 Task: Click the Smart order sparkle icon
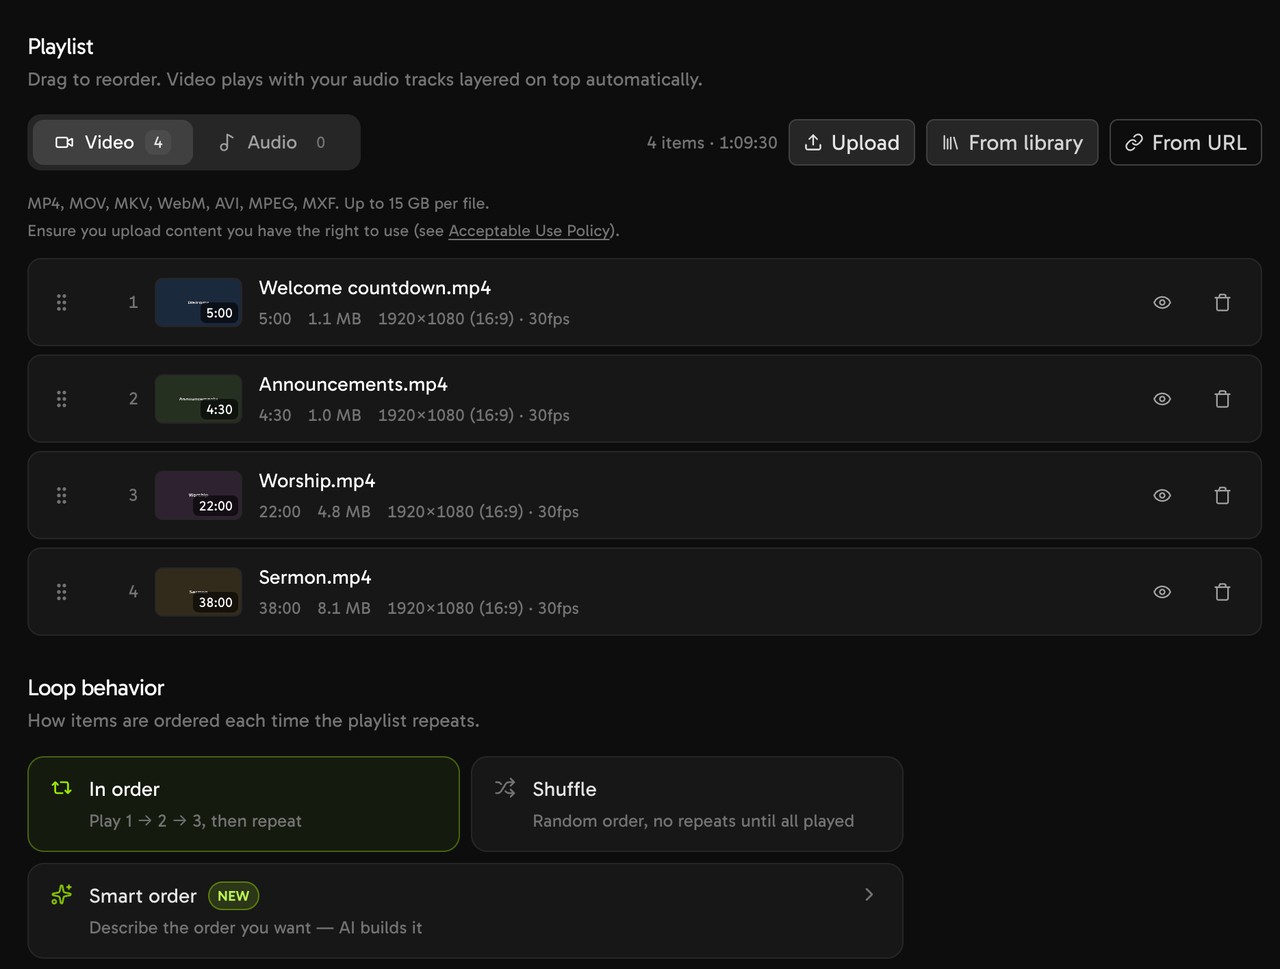(62, 895)
